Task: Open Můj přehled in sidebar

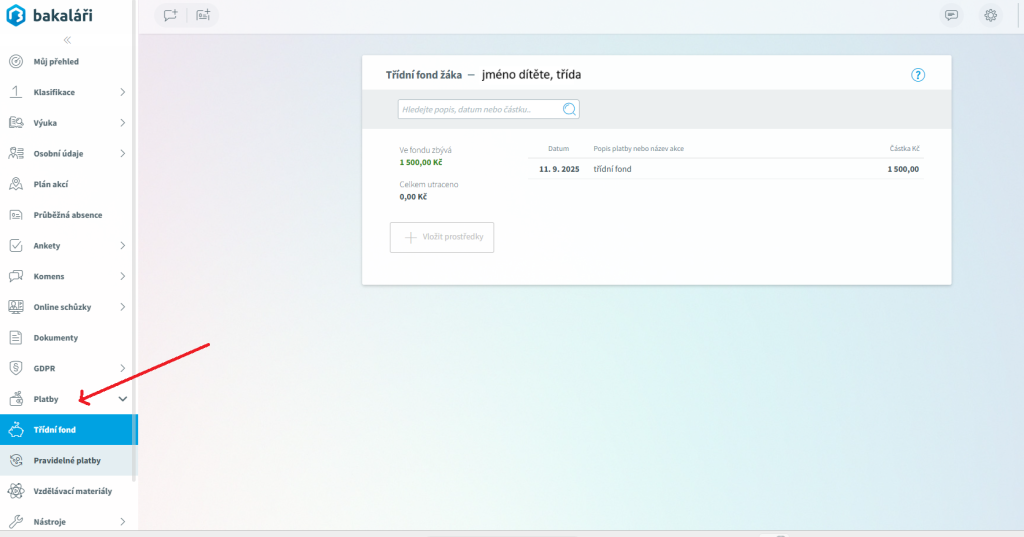Action: click(x=56, y=62)
